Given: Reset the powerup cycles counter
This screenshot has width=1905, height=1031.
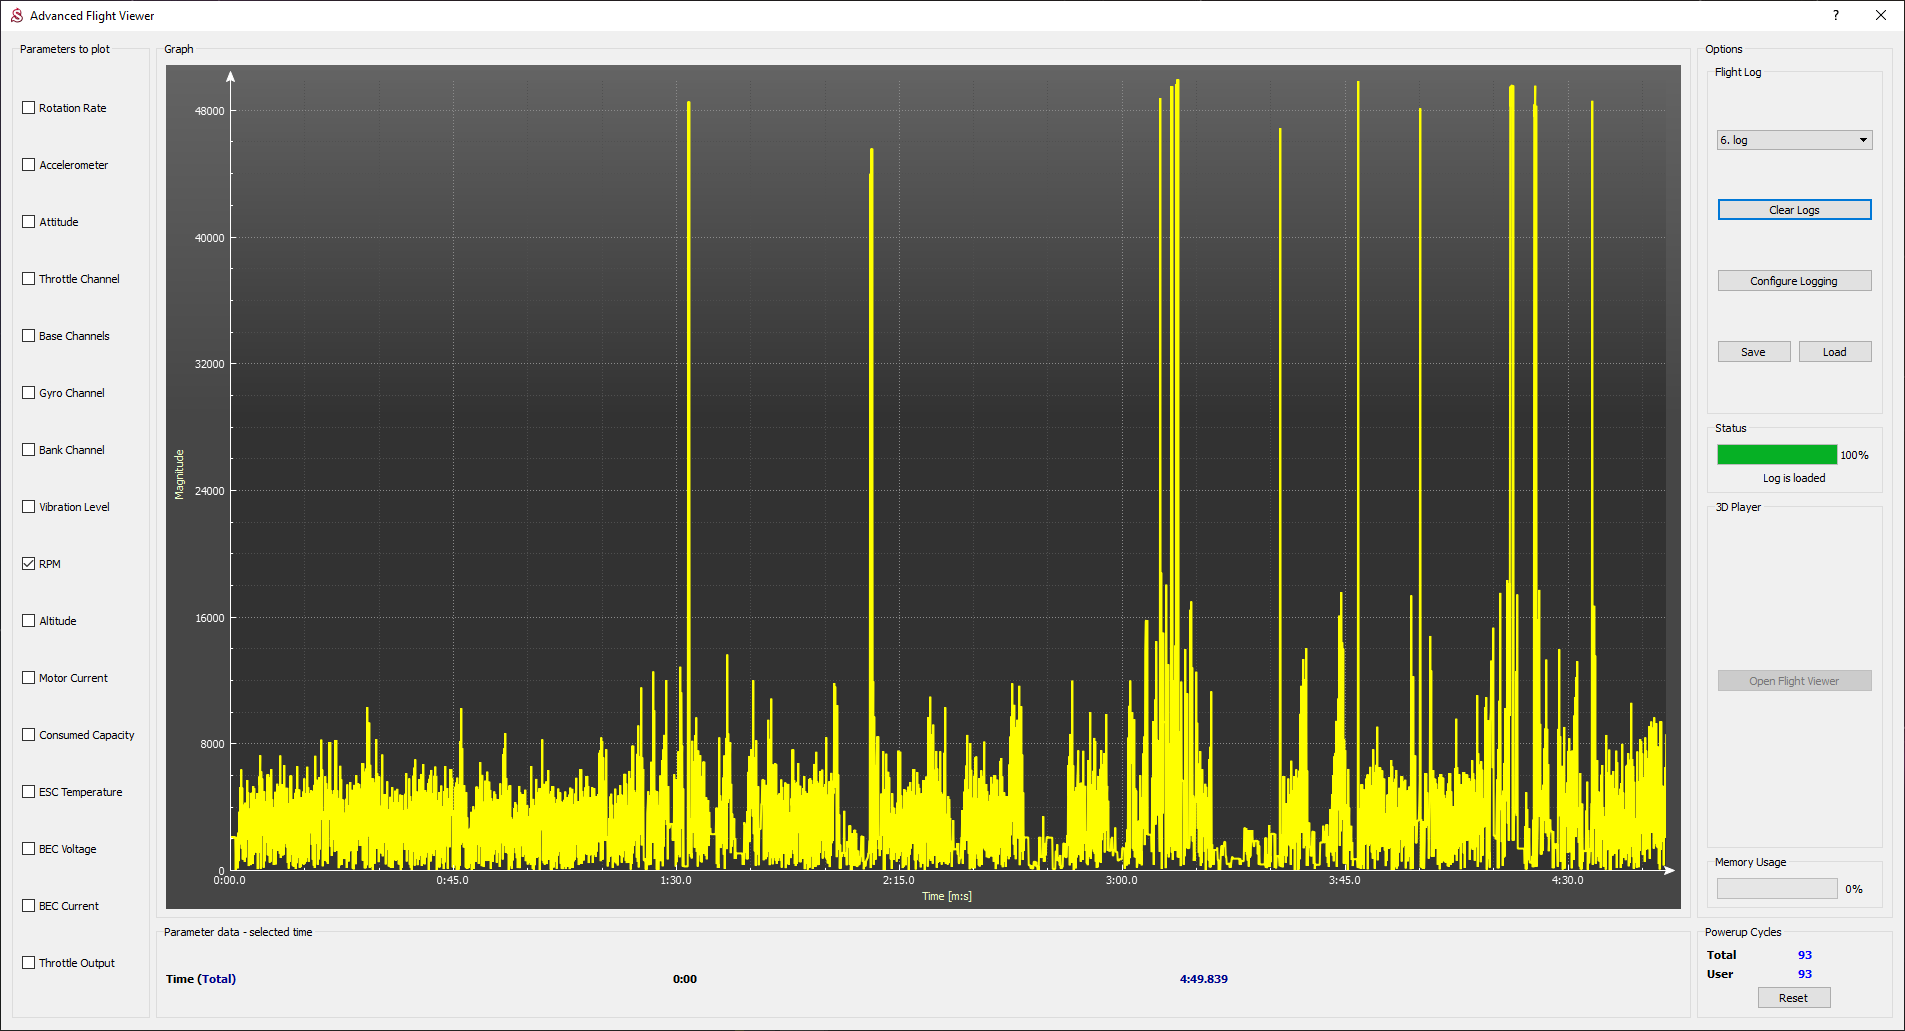Looking at the screenshot, I should (1793, 998).
